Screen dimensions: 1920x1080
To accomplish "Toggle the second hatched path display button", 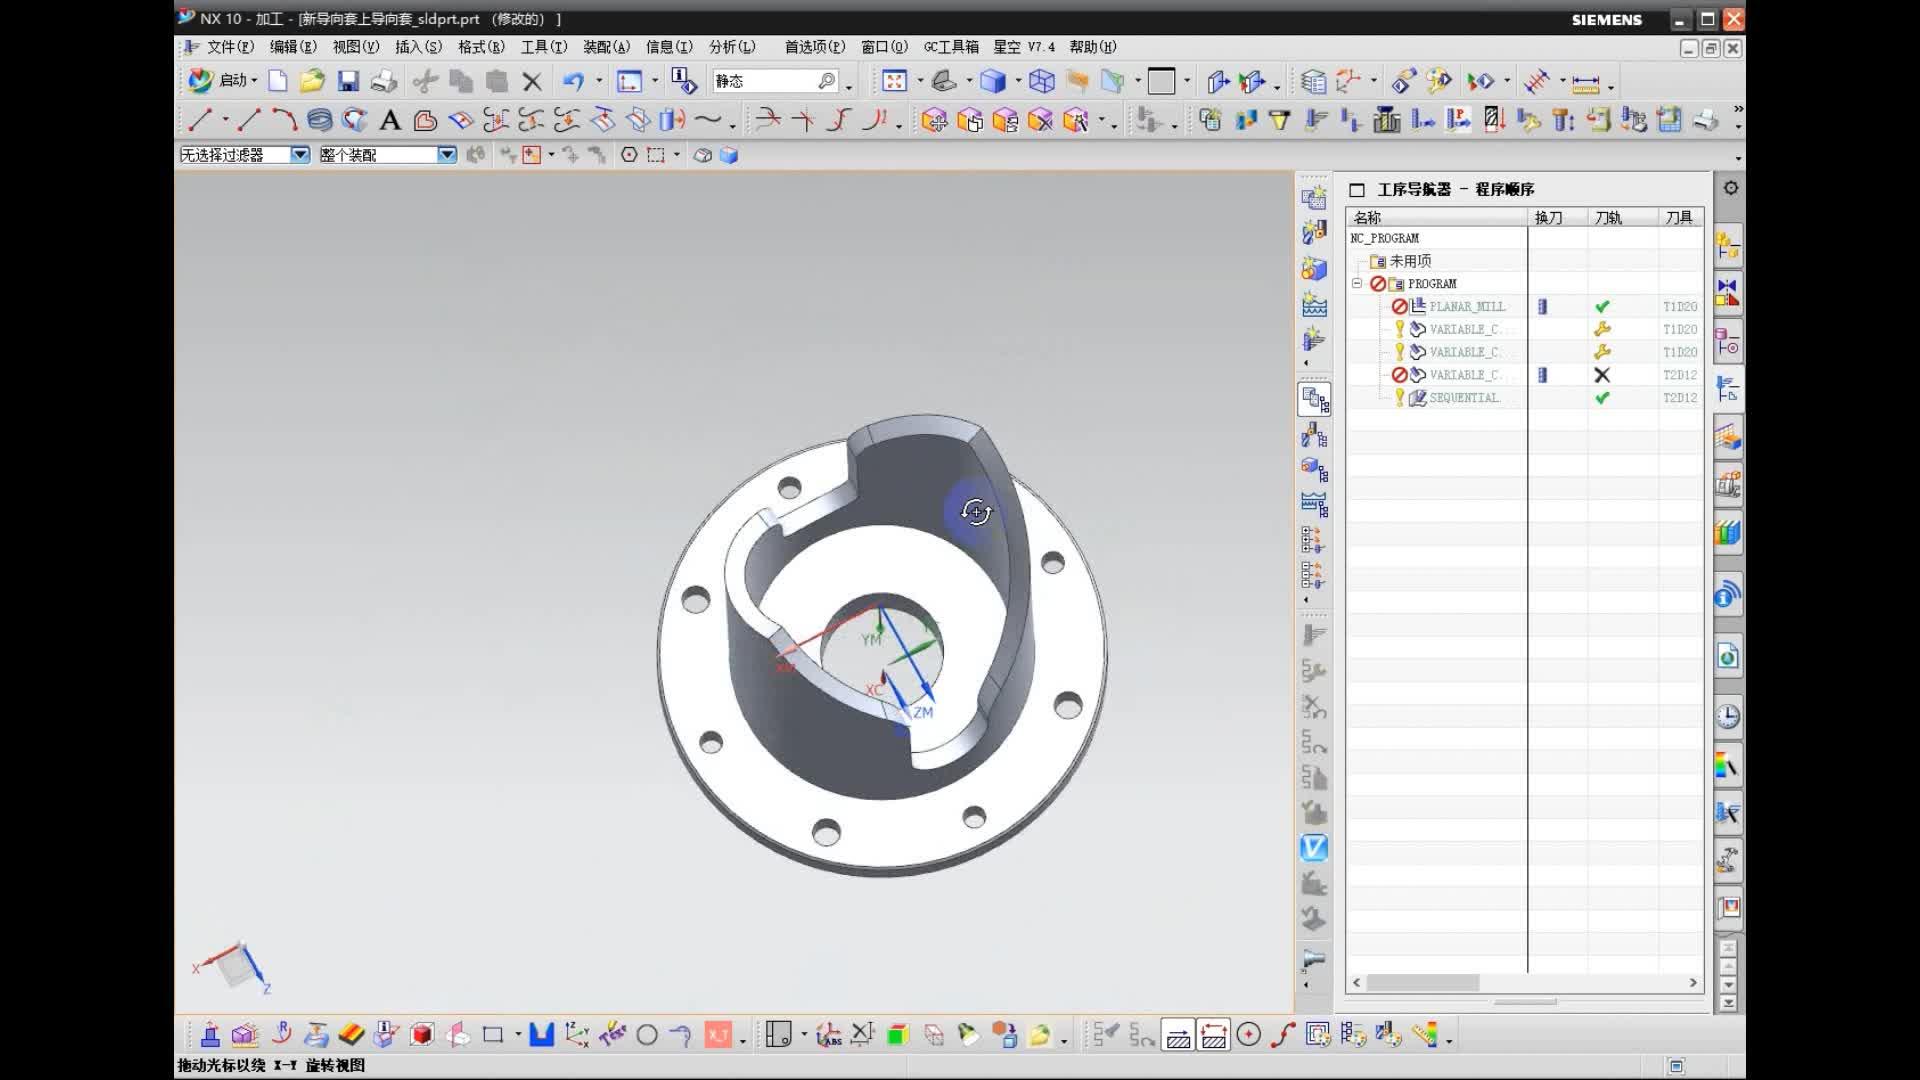I will (x=1214, y=1036).
